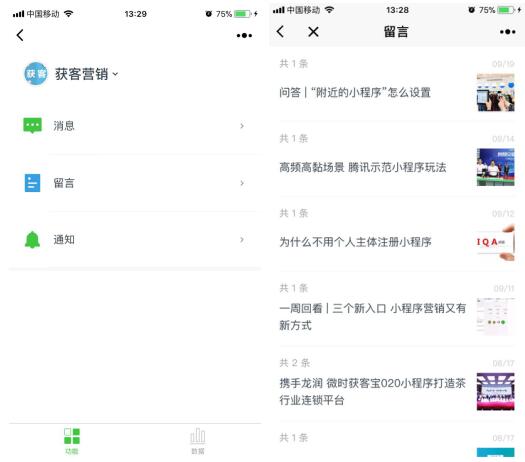Tap the blue 留言 comments icon
The image size is (525, 462).
(x=32, y=183)
